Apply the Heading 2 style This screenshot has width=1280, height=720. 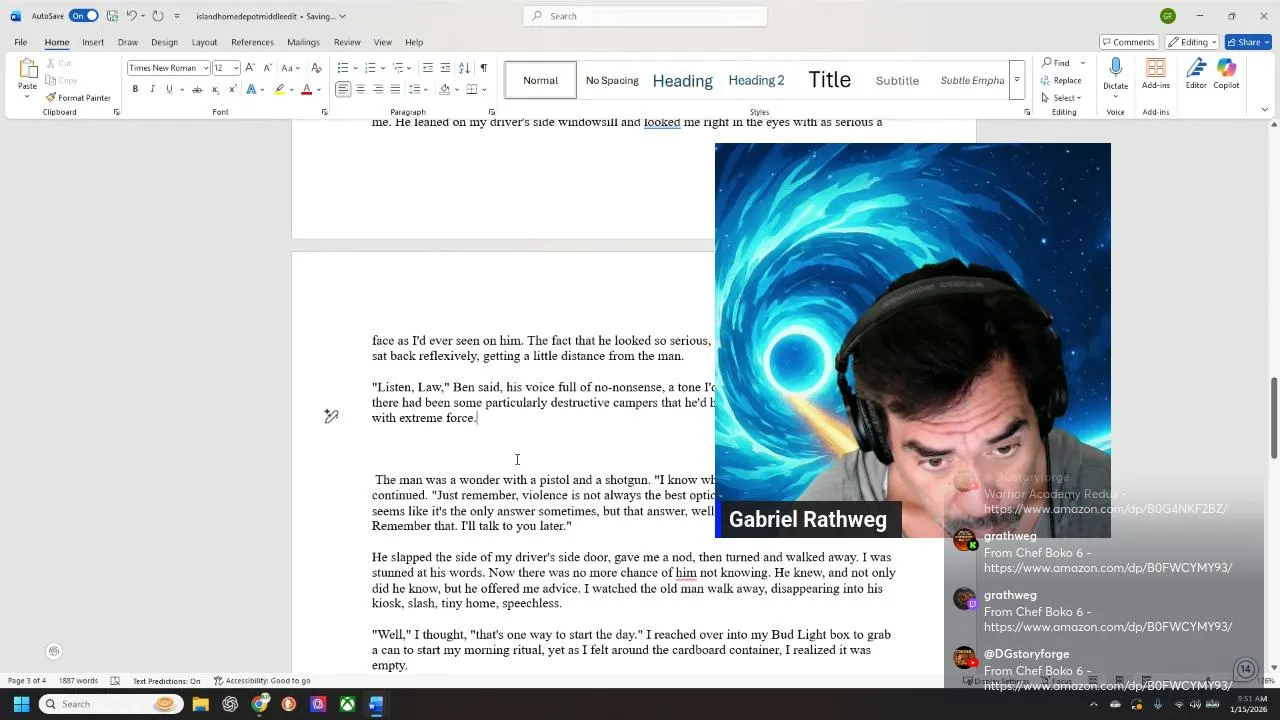pos(756,80)
